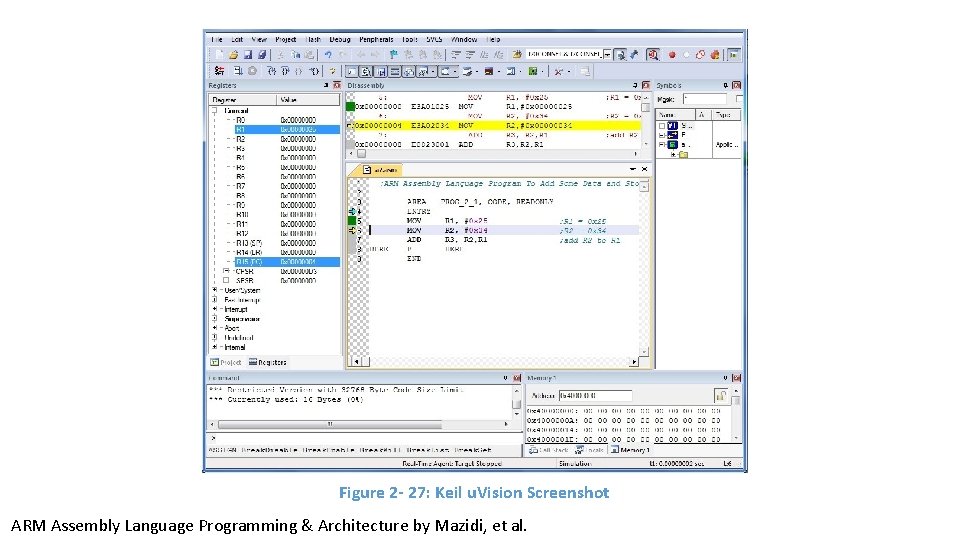Toggle the Command Window toolbar button
Image resolution: width=960 pixels, height=540 pixels.
click(x=351, y=71)
